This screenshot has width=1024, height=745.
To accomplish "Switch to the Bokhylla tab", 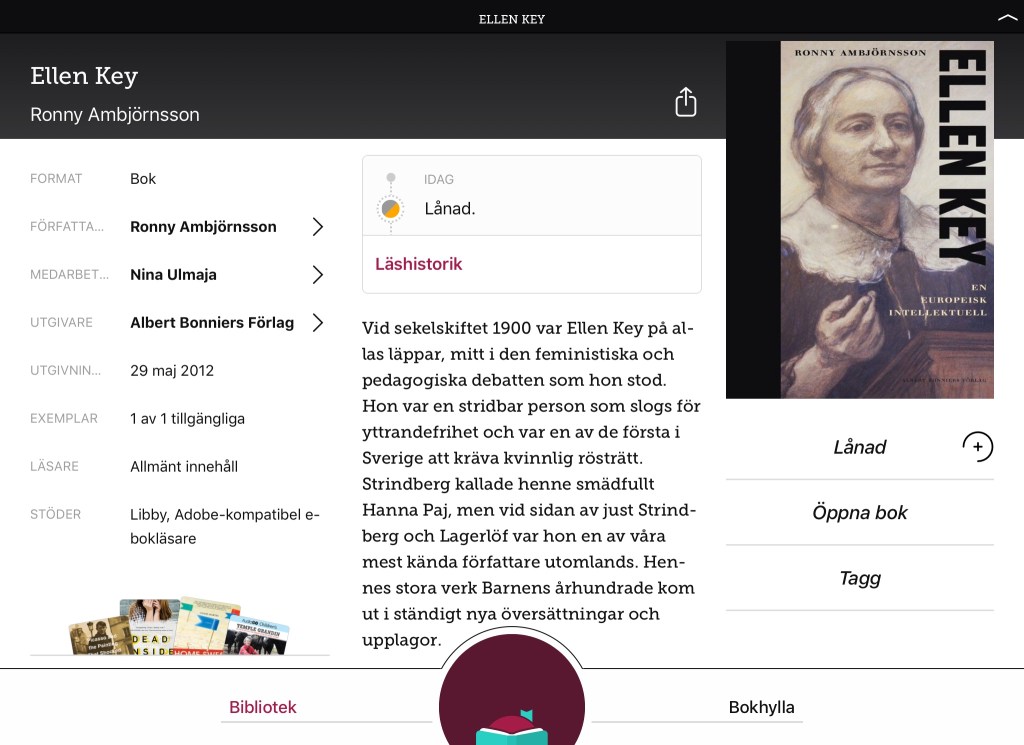I will [761, 707].
